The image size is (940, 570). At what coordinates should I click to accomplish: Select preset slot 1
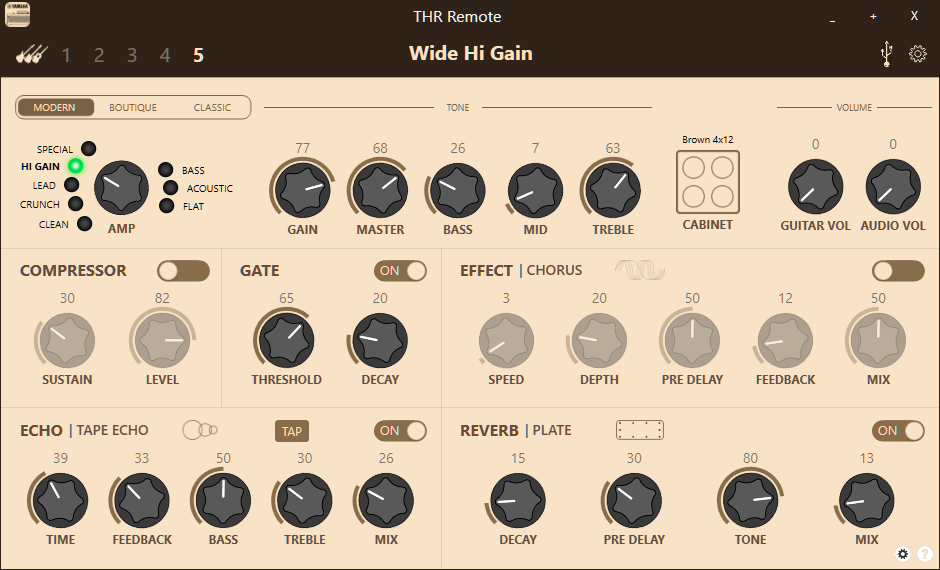[66, 55]
